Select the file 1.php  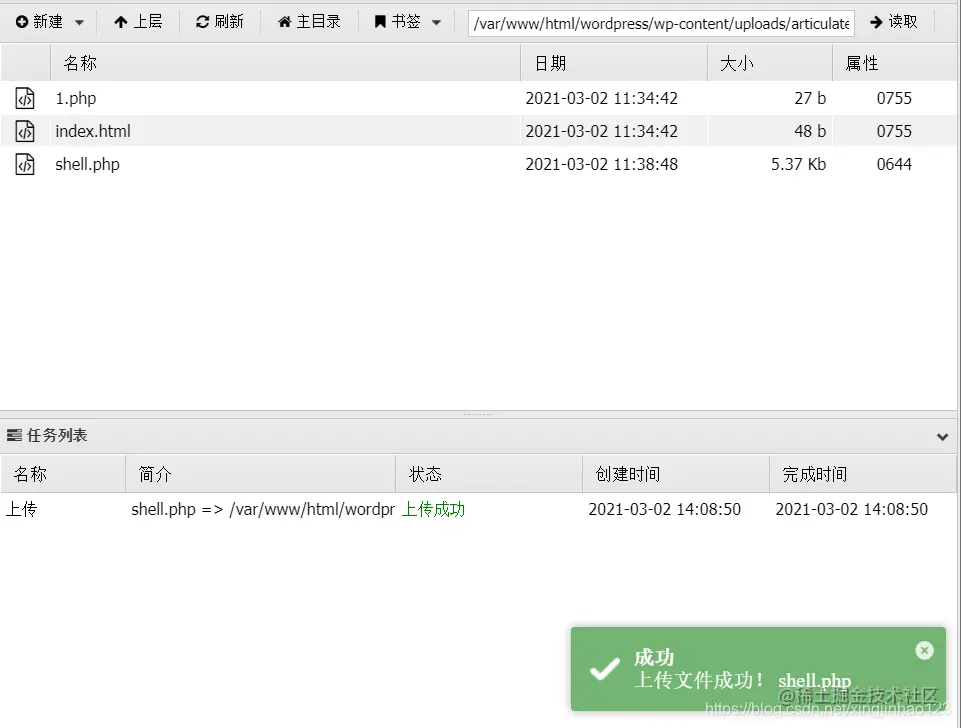coord(76,98)
